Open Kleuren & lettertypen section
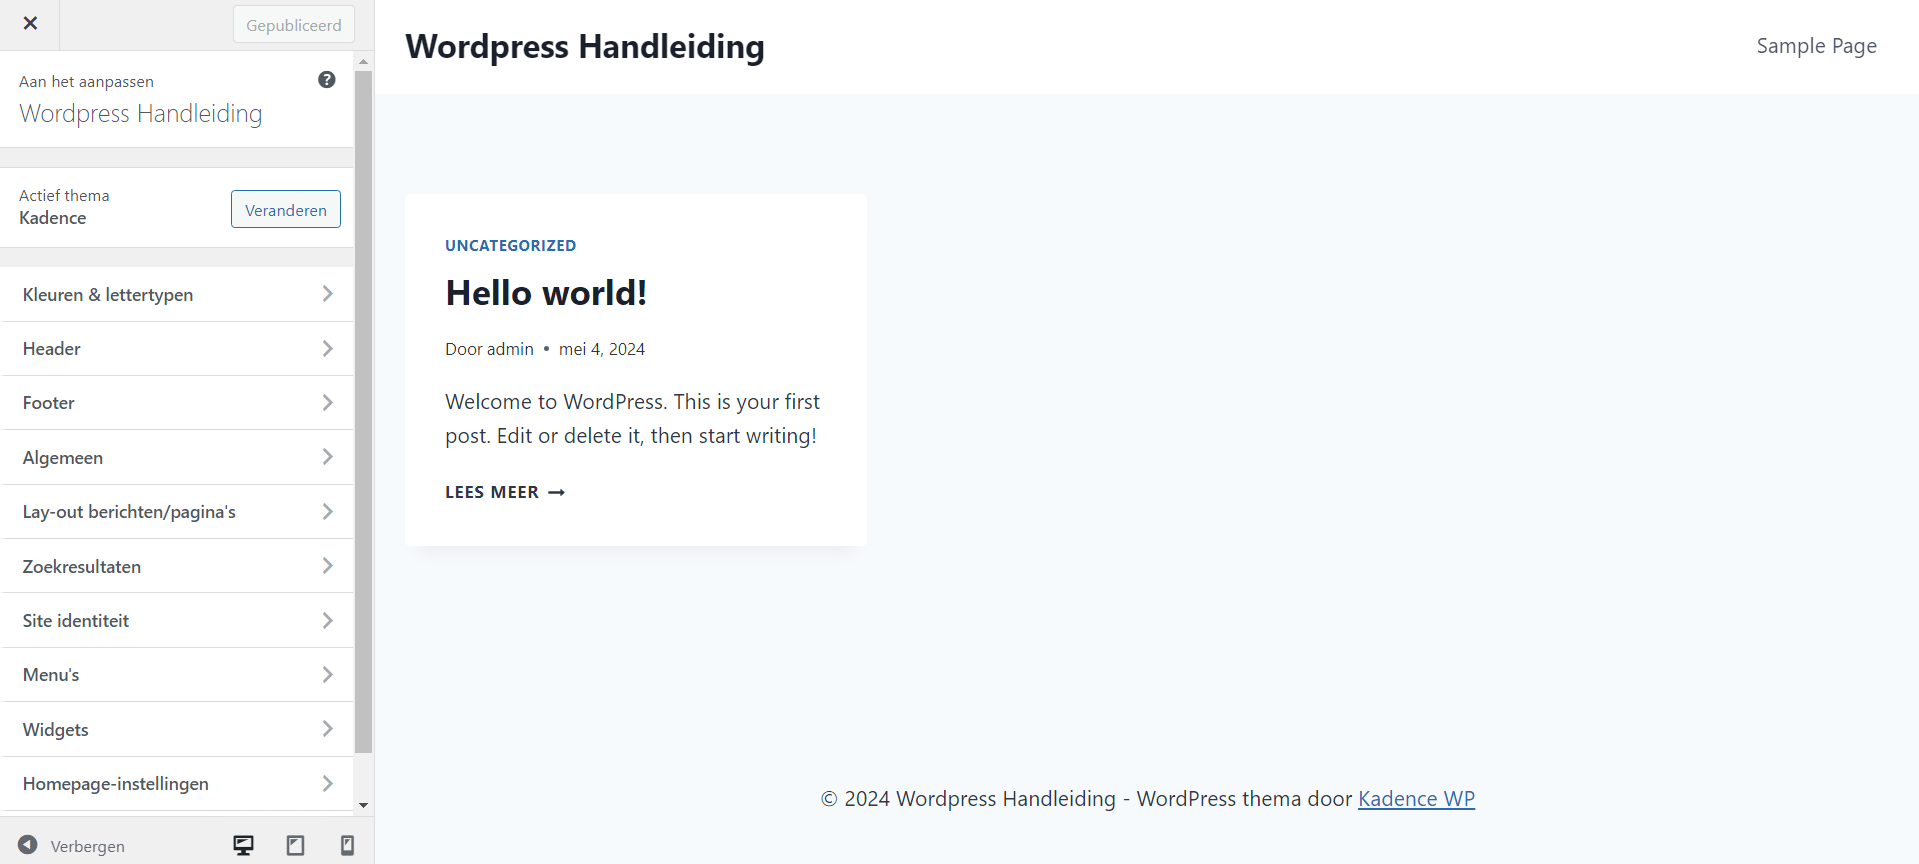Viewport: 1919px width, 864px height. coord(178,294)
